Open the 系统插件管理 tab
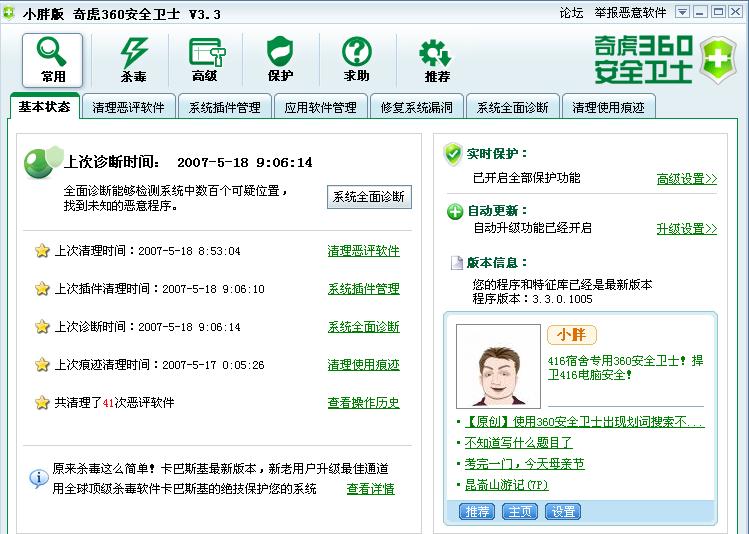The image size is (749, 534). [225, 108]
